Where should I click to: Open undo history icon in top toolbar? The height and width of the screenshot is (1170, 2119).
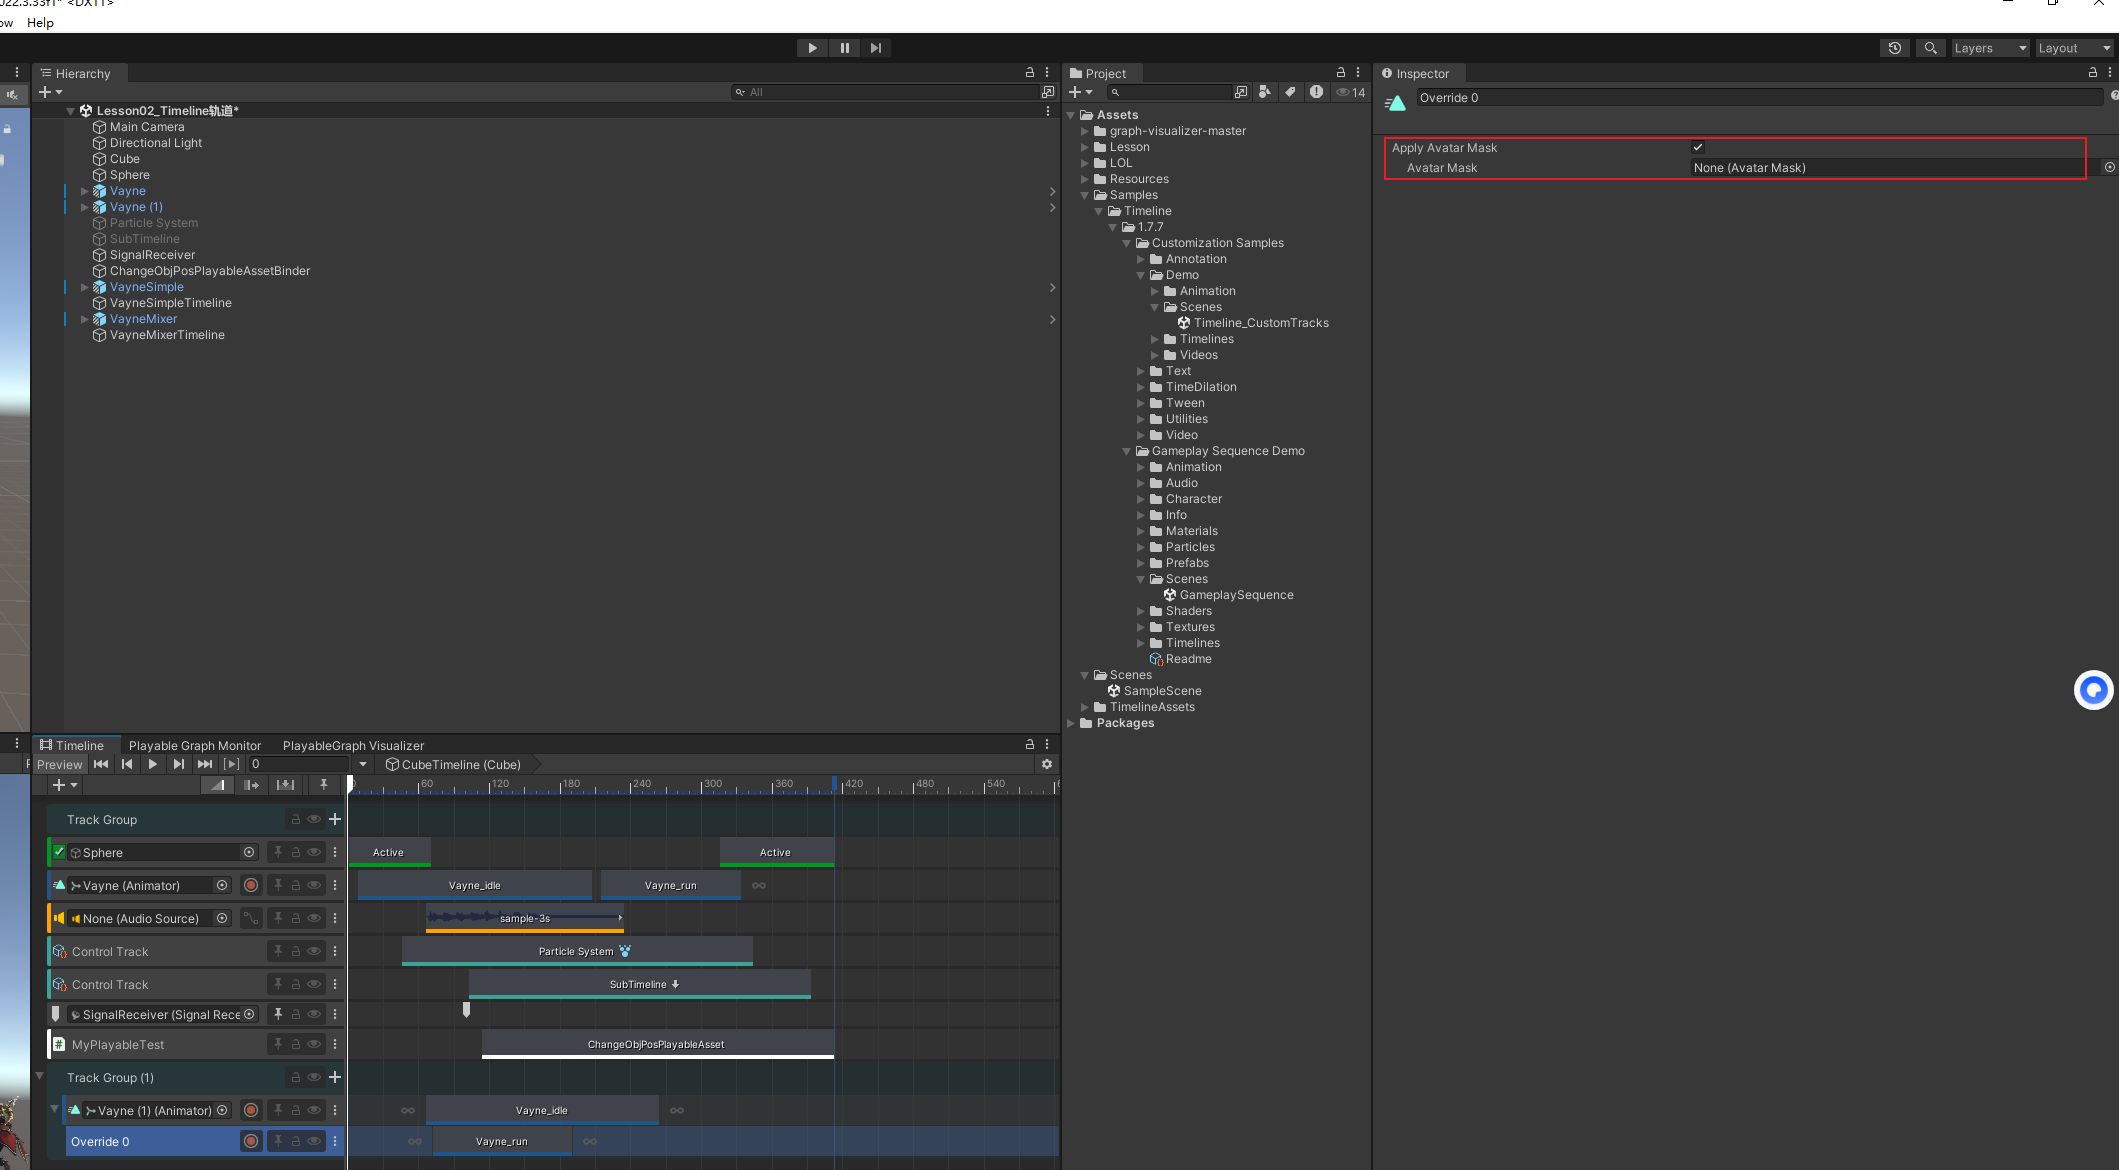[1894, 48]
